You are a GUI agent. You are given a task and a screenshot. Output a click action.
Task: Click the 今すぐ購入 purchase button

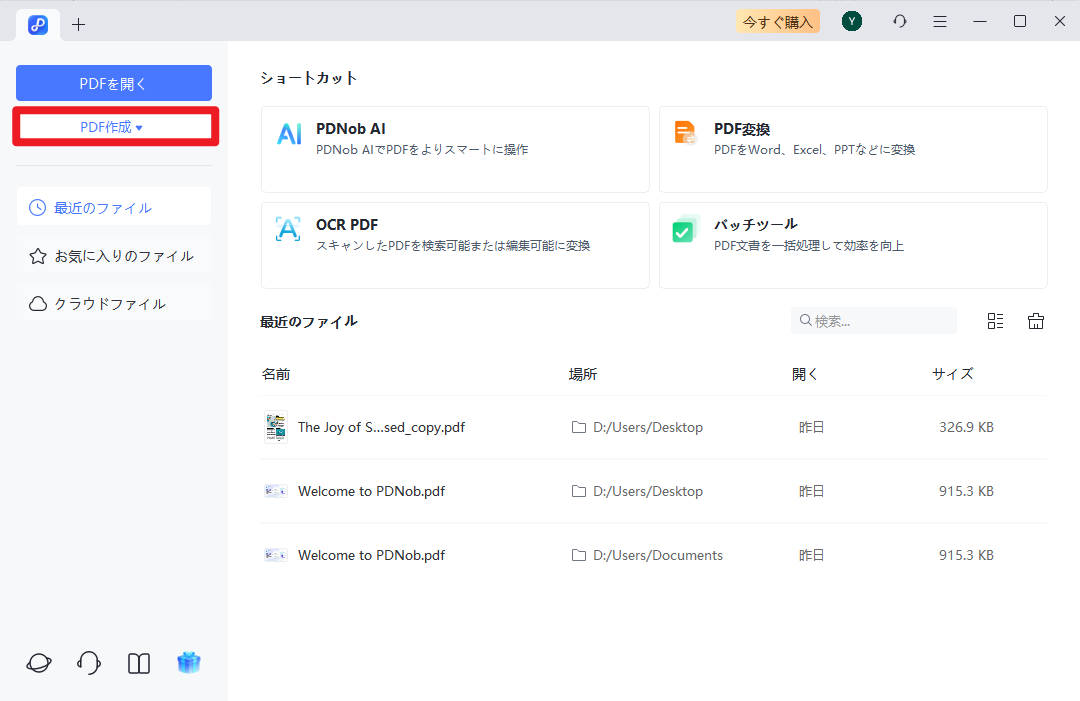coord(777,20)
